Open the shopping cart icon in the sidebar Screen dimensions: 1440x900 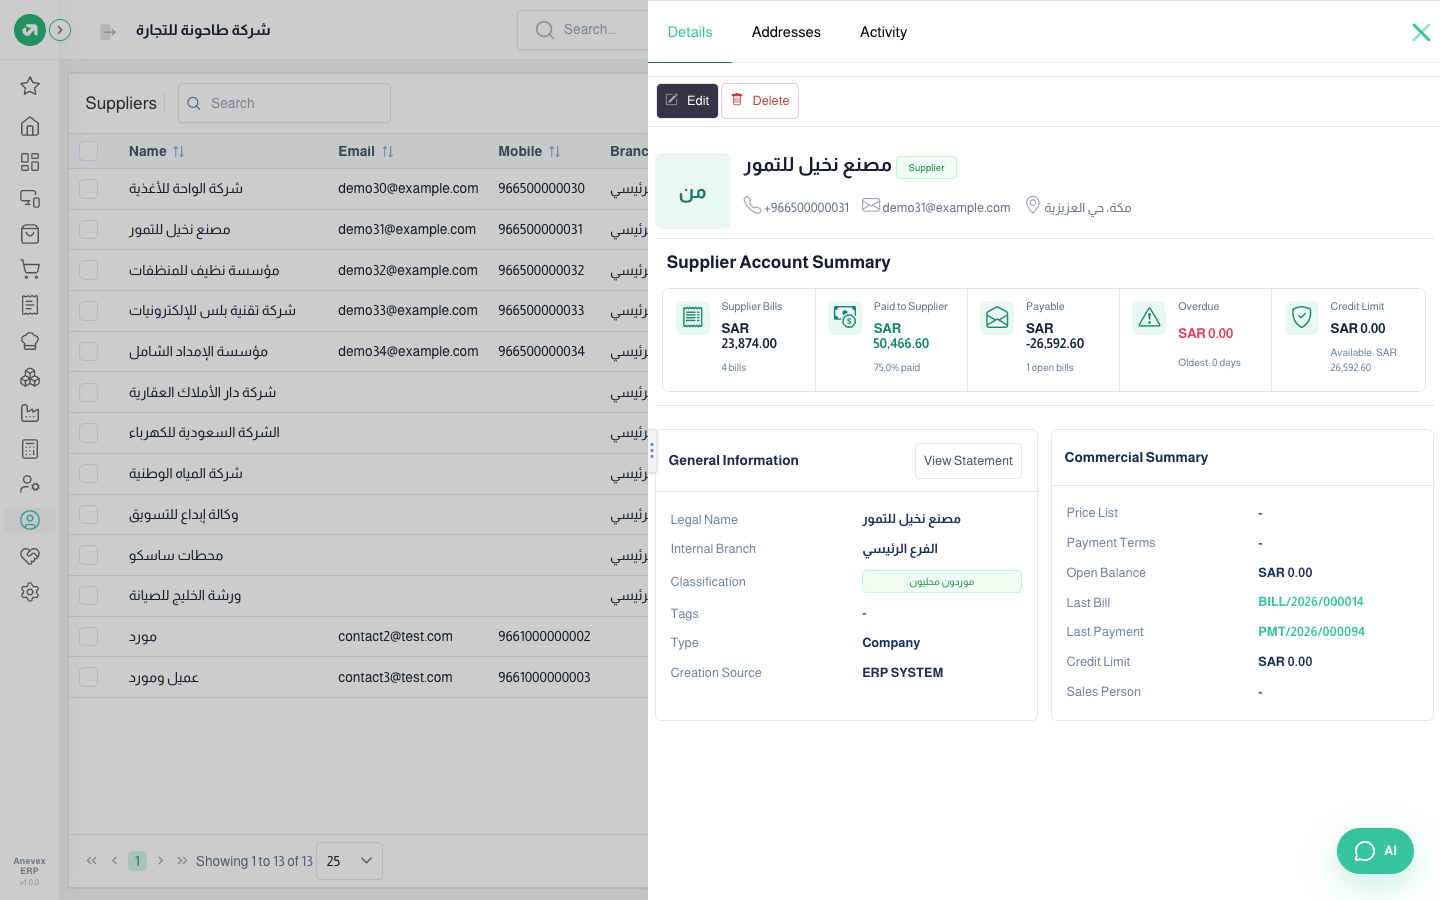point(30,269)
